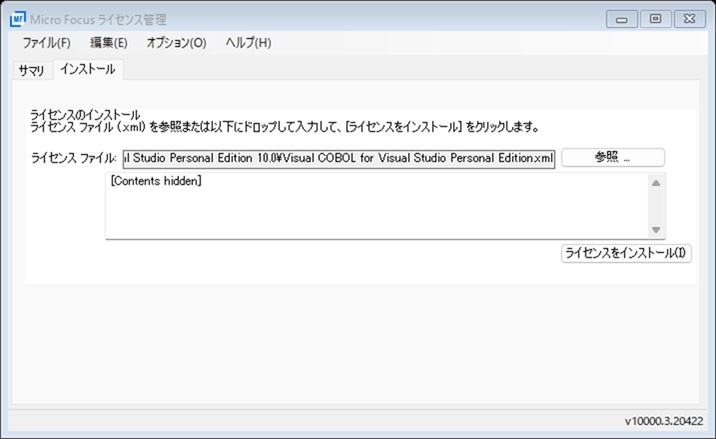
Task: Click the scroll down arrow in contents box
Action: point(656,230)
